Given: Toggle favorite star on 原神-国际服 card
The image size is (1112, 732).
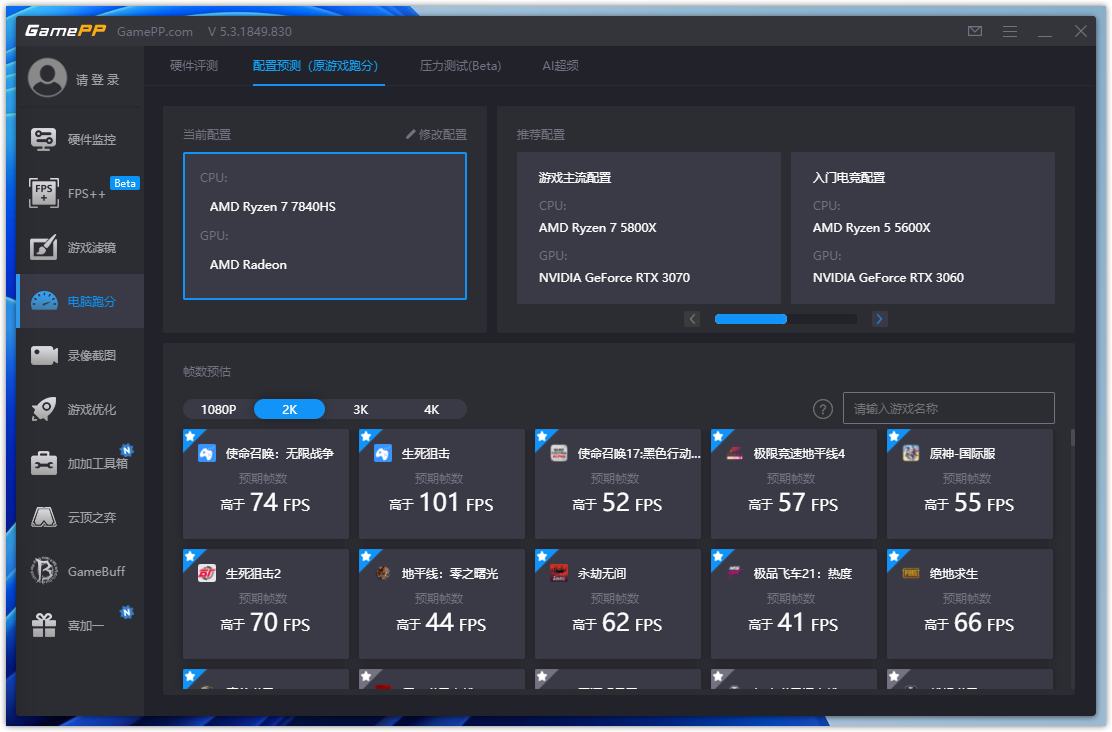Looking at the screenshot, I should pos(894,436).
